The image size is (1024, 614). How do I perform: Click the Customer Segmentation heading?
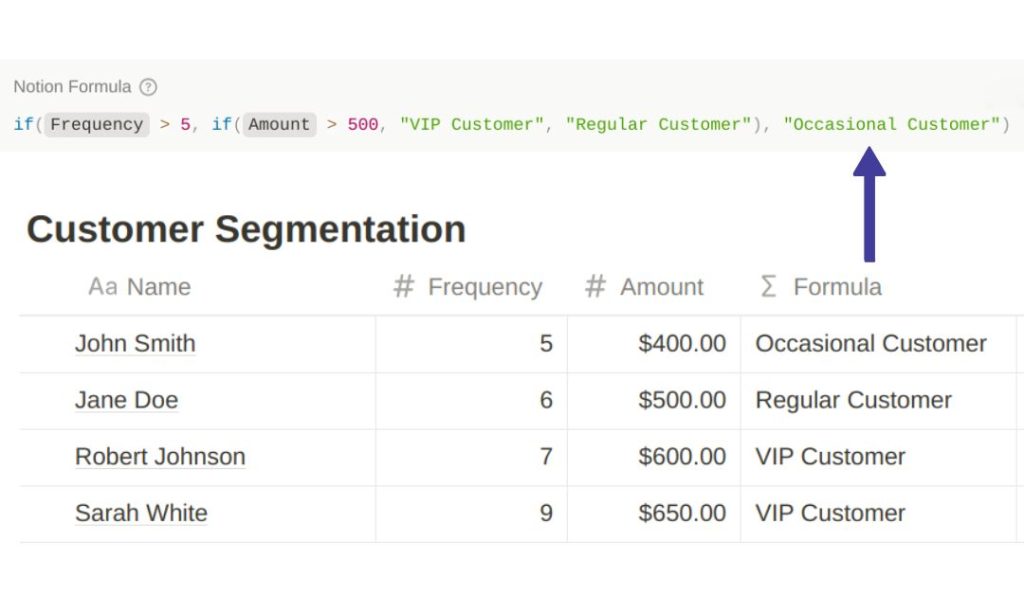click(x=246, y=229)
